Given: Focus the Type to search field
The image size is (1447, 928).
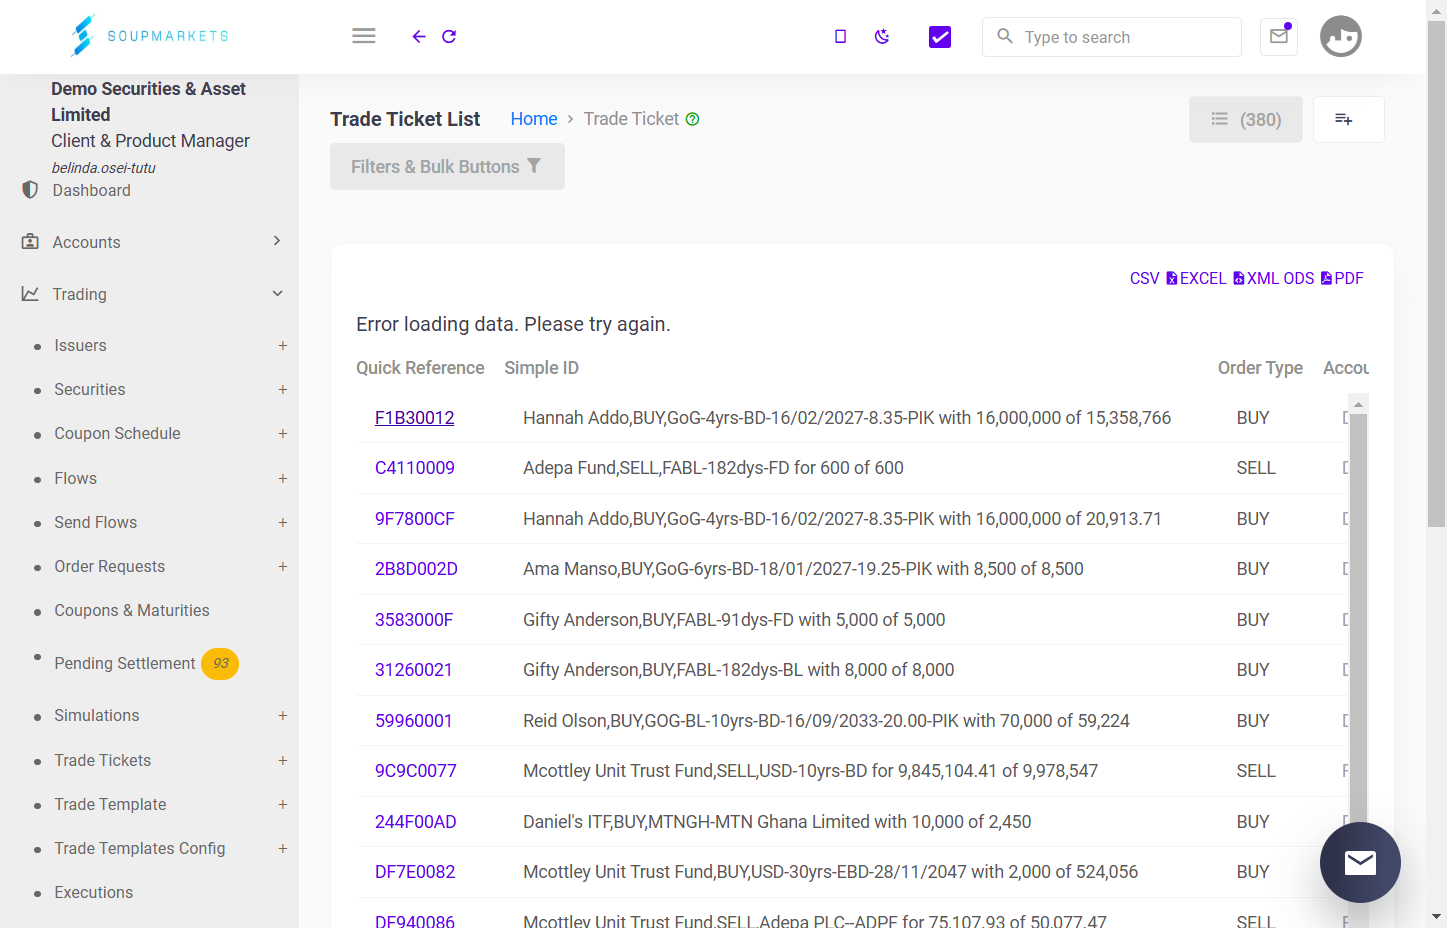Looking at the screenshot, I should (x=1112, y=37).
